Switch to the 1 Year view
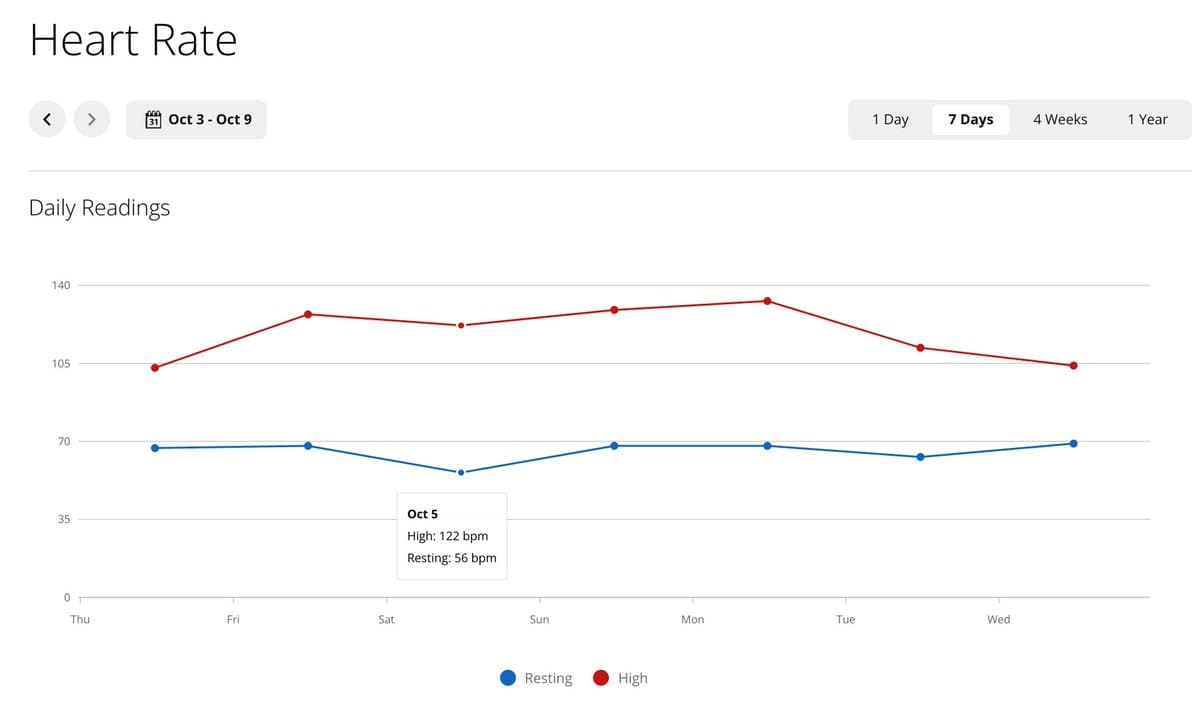The image size is (1200, 705). click(1147, 119)
